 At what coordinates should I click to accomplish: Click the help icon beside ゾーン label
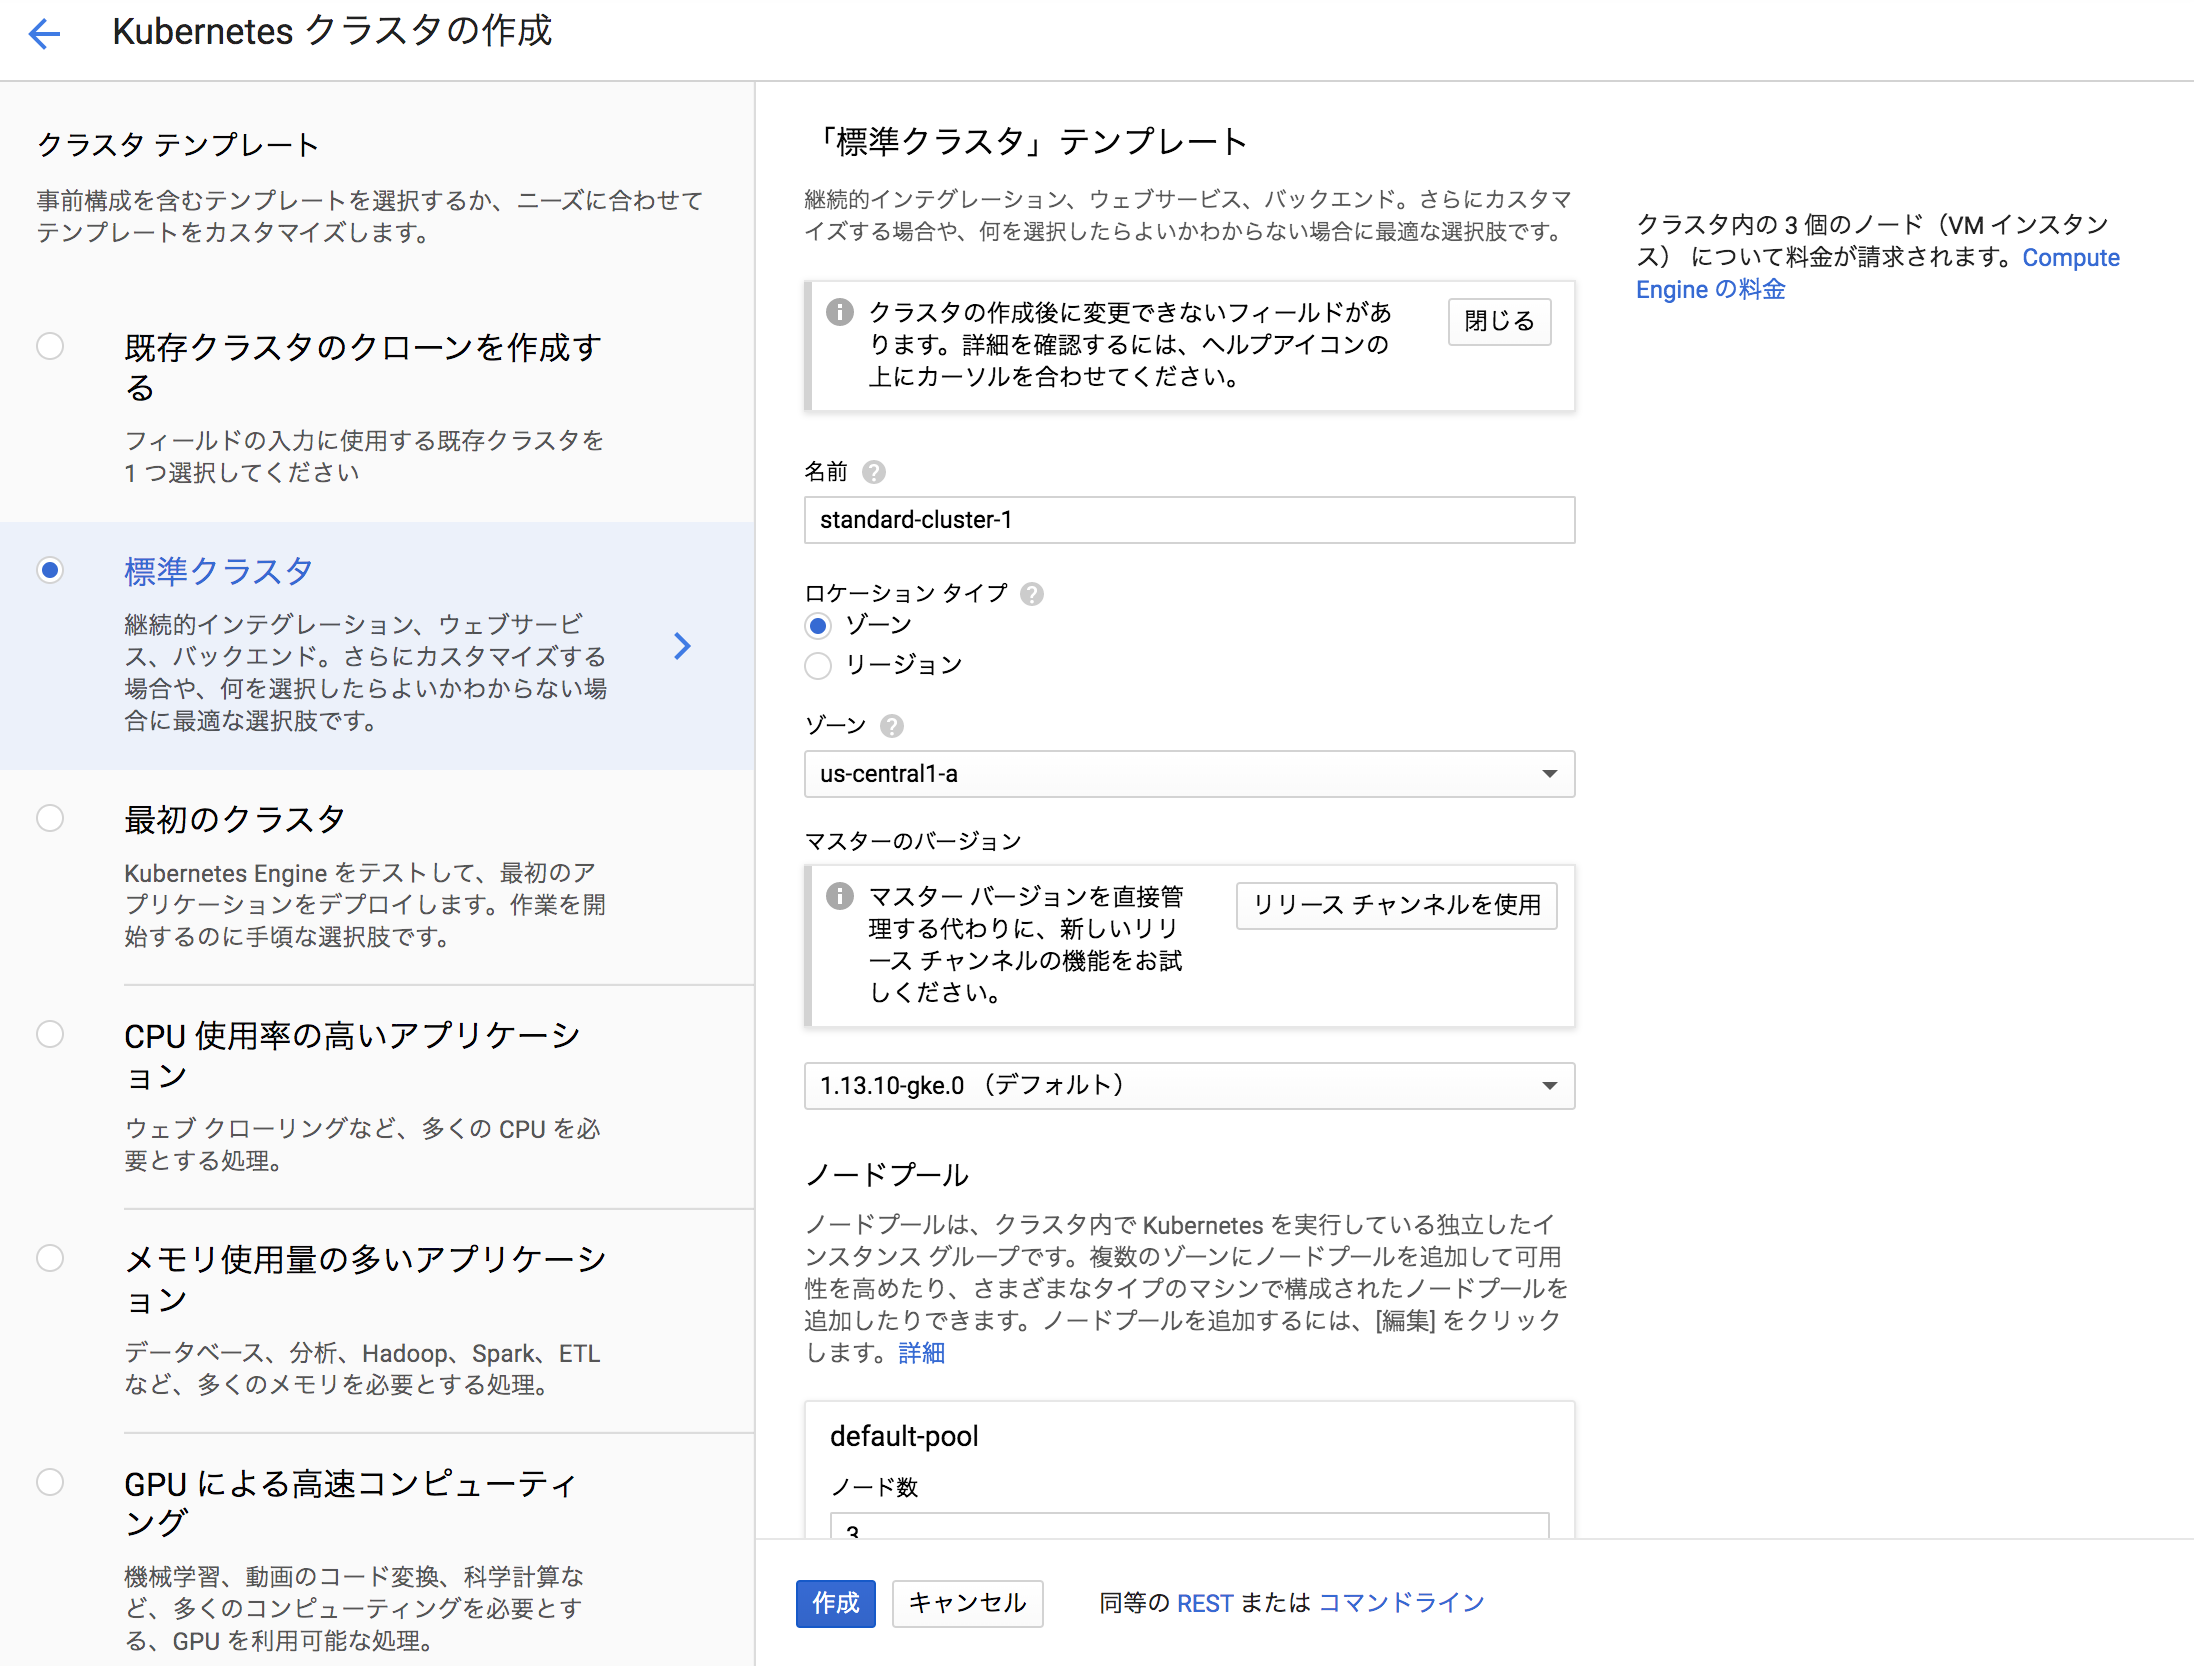(891, 726)
